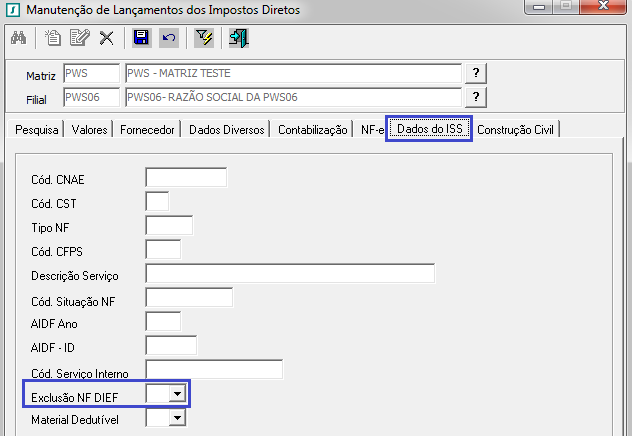The width and height of the screenshot is (632, 436).
Task: Focus the Cód. Situação NF field
Action: (x=189, y=297)
